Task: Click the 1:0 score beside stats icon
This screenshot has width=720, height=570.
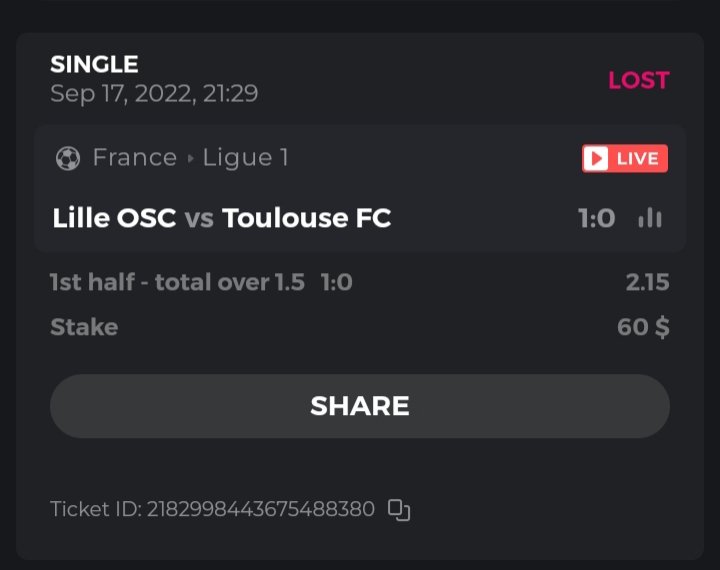Action: pyautogui.click(x=596, y=218)
